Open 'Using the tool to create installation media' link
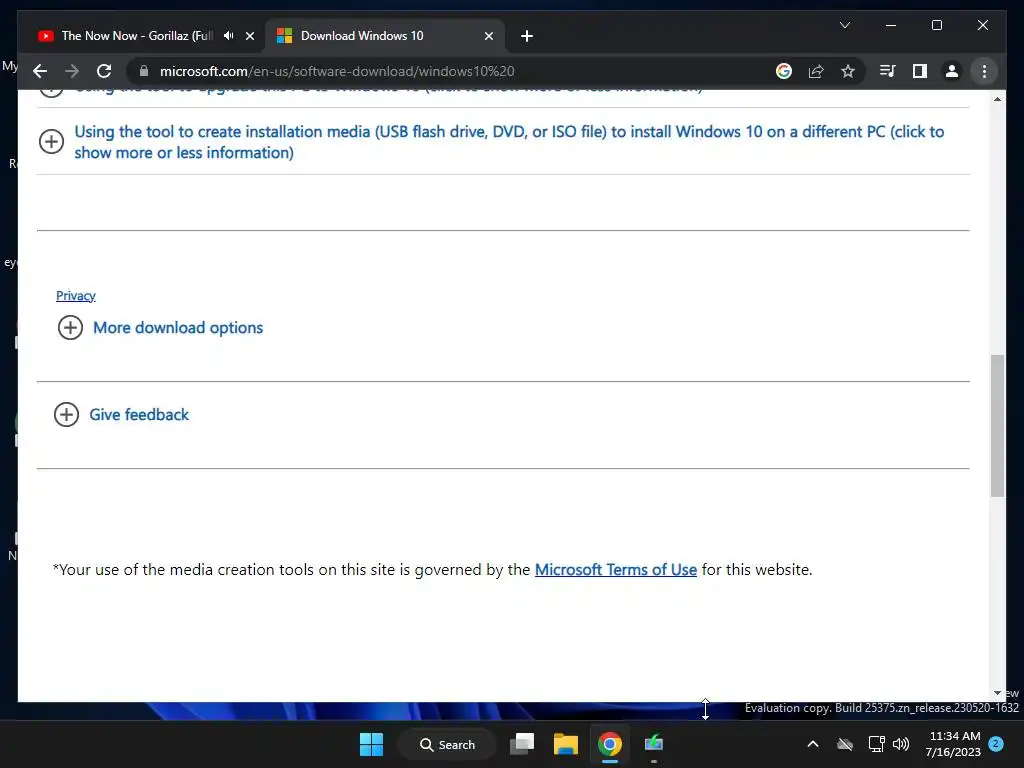The image size is (1024, 768). 509,142
